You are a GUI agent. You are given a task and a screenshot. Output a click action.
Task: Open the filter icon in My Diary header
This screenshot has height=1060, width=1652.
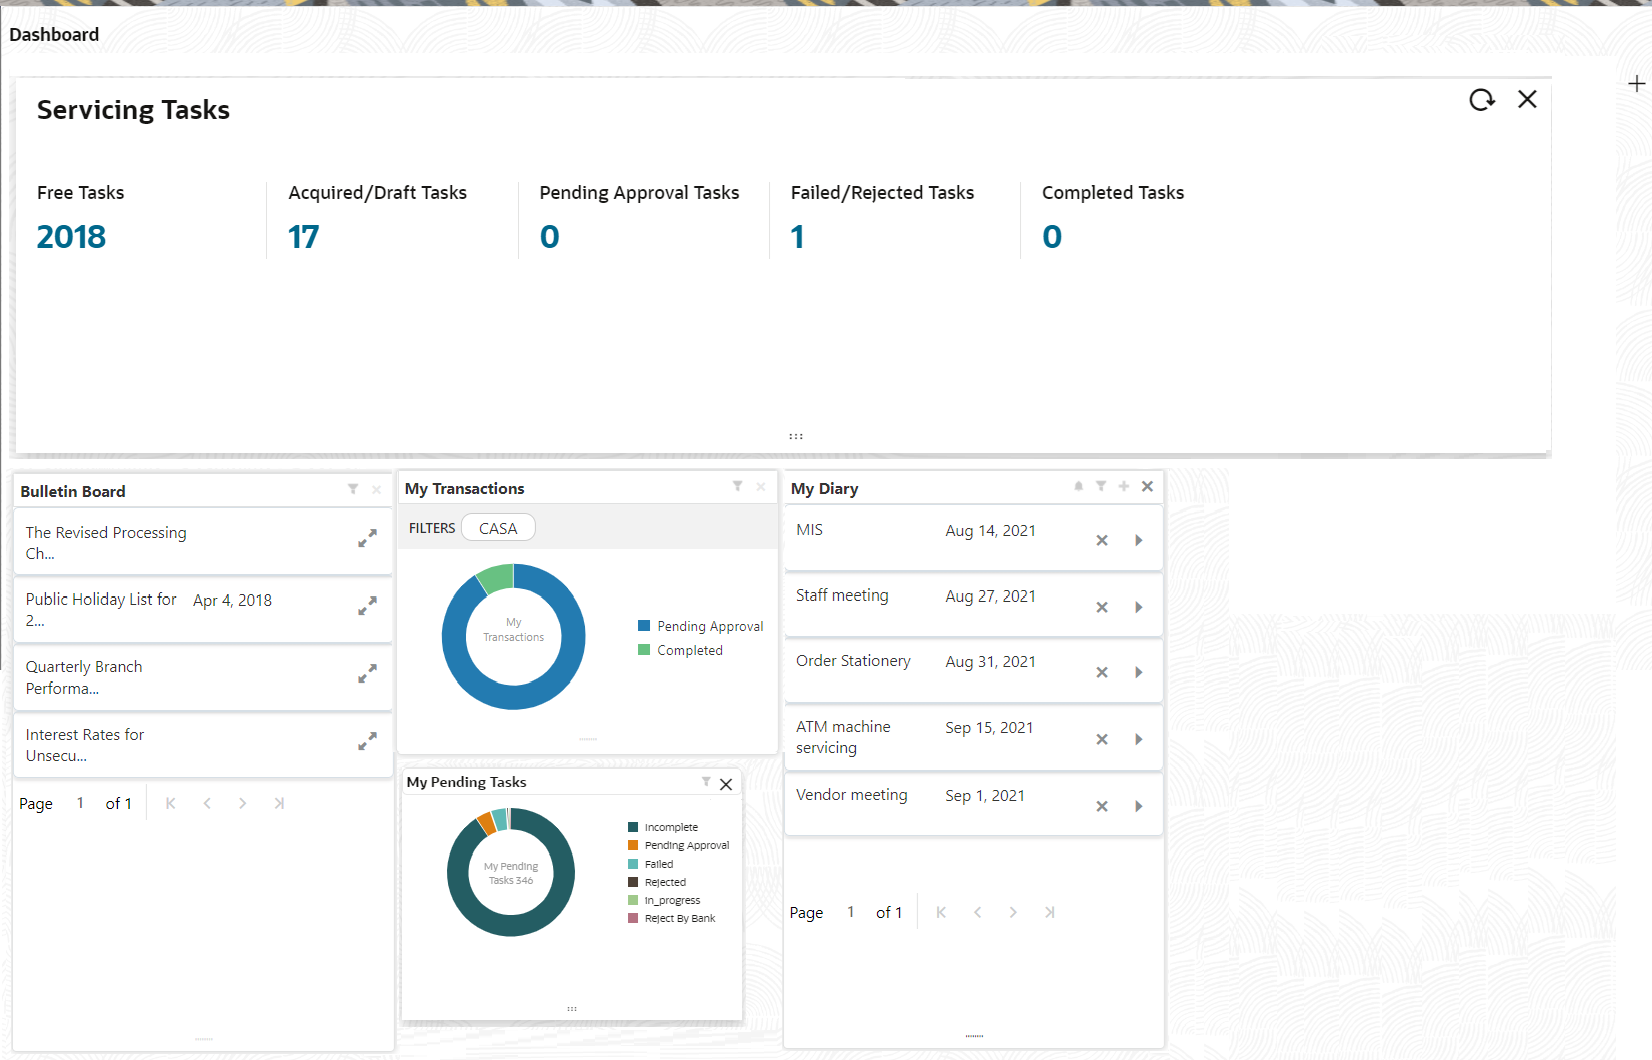(1101, 486)
